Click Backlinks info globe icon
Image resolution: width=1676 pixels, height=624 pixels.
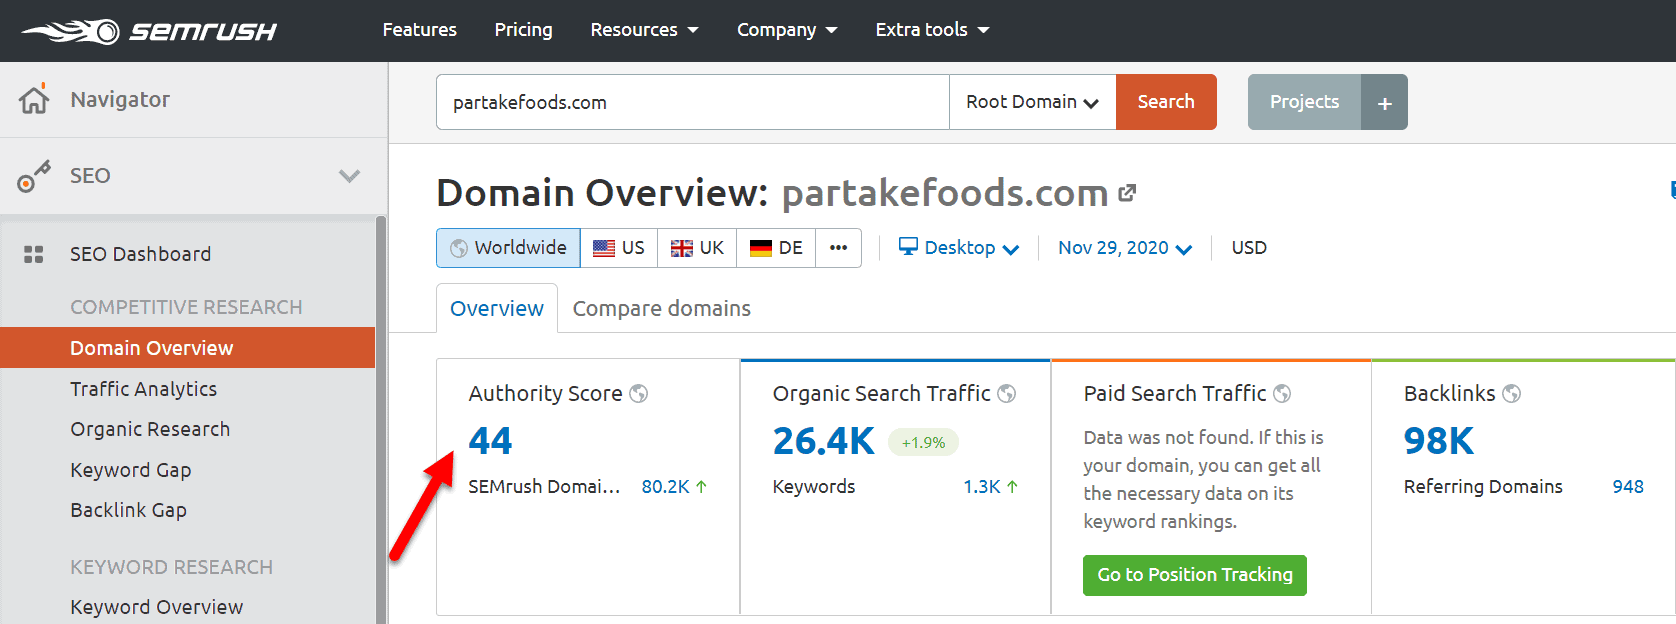click(1512, 394)
